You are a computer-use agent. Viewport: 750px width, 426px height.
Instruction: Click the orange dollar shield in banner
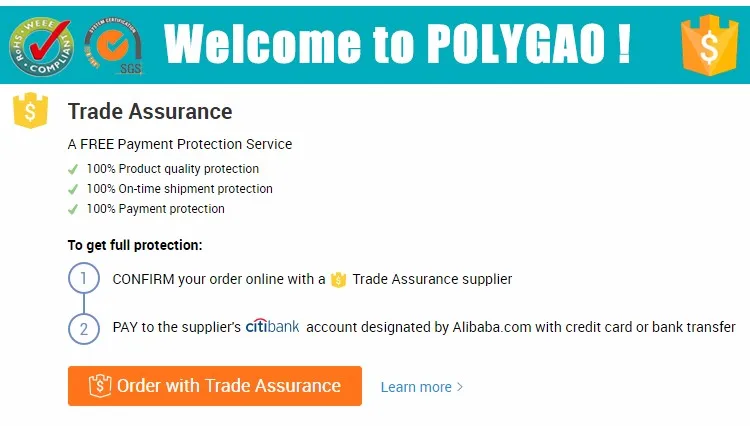point(709,45)
